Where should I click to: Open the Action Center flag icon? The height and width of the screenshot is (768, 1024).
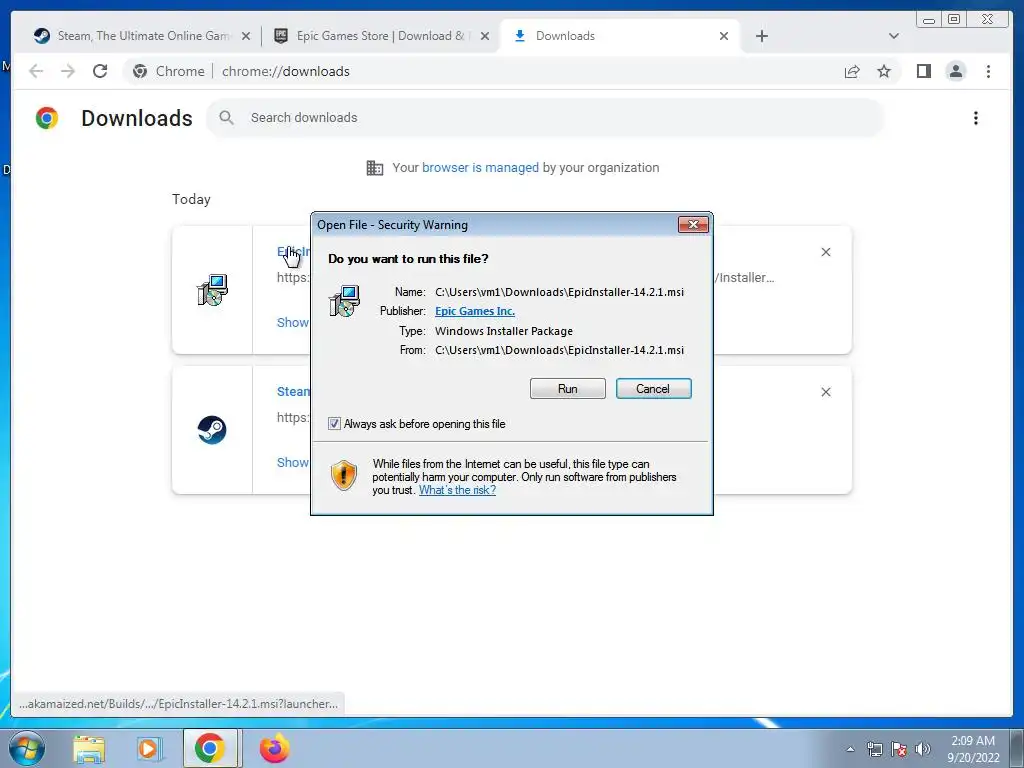(899, 749)
